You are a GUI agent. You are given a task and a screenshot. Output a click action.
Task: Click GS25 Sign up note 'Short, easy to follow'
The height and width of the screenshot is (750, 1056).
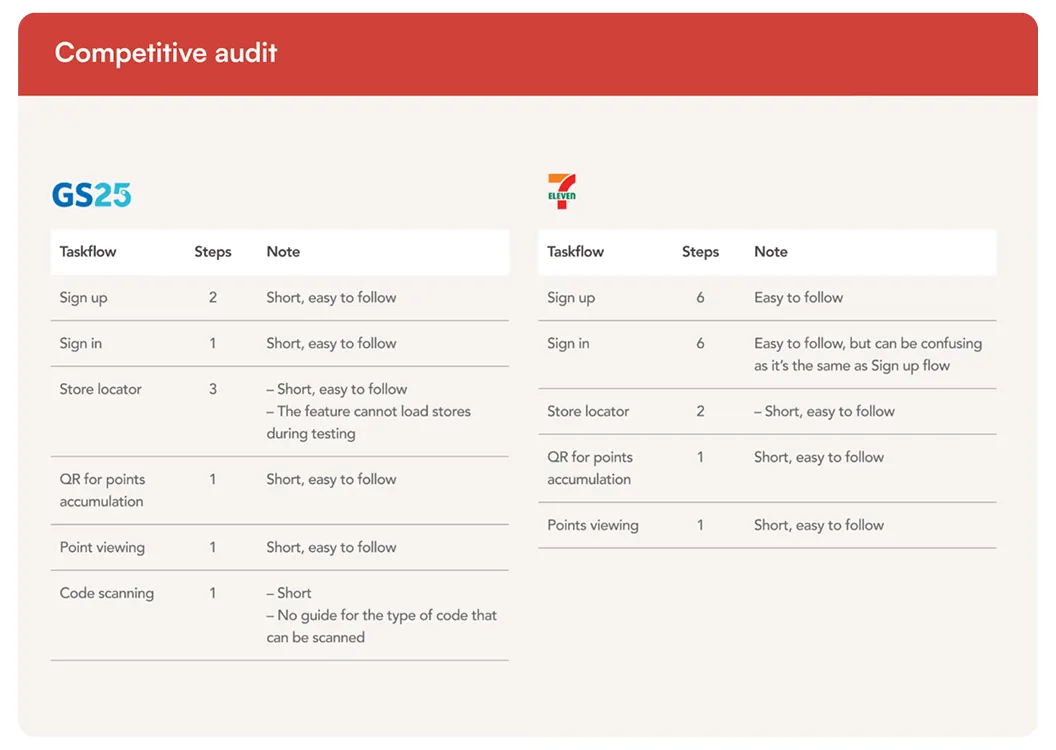(x=331, y=298)
